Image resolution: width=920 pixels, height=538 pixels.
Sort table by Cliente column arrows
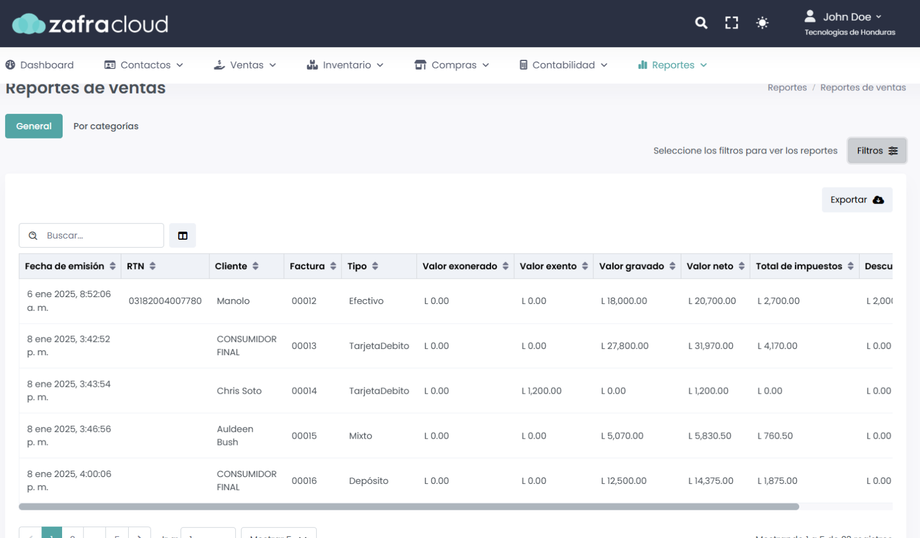[x=256, y=266]
